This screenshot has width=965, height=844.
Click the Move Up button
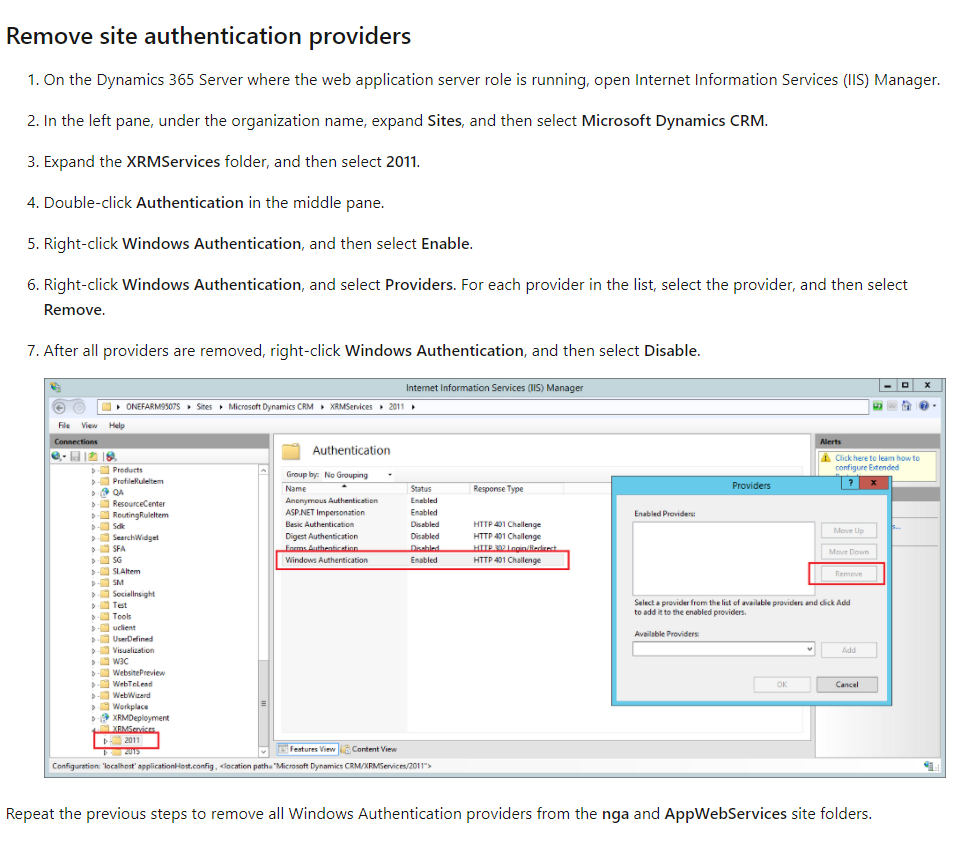[848, 531]
